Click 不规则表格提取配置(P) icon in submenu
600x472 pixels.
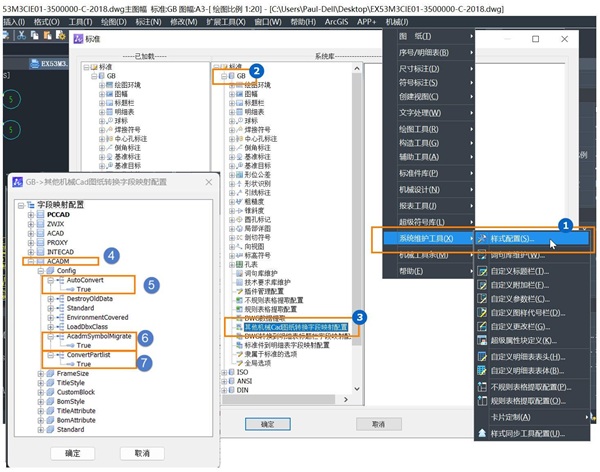pyautogui.click(x=482, y=387)
